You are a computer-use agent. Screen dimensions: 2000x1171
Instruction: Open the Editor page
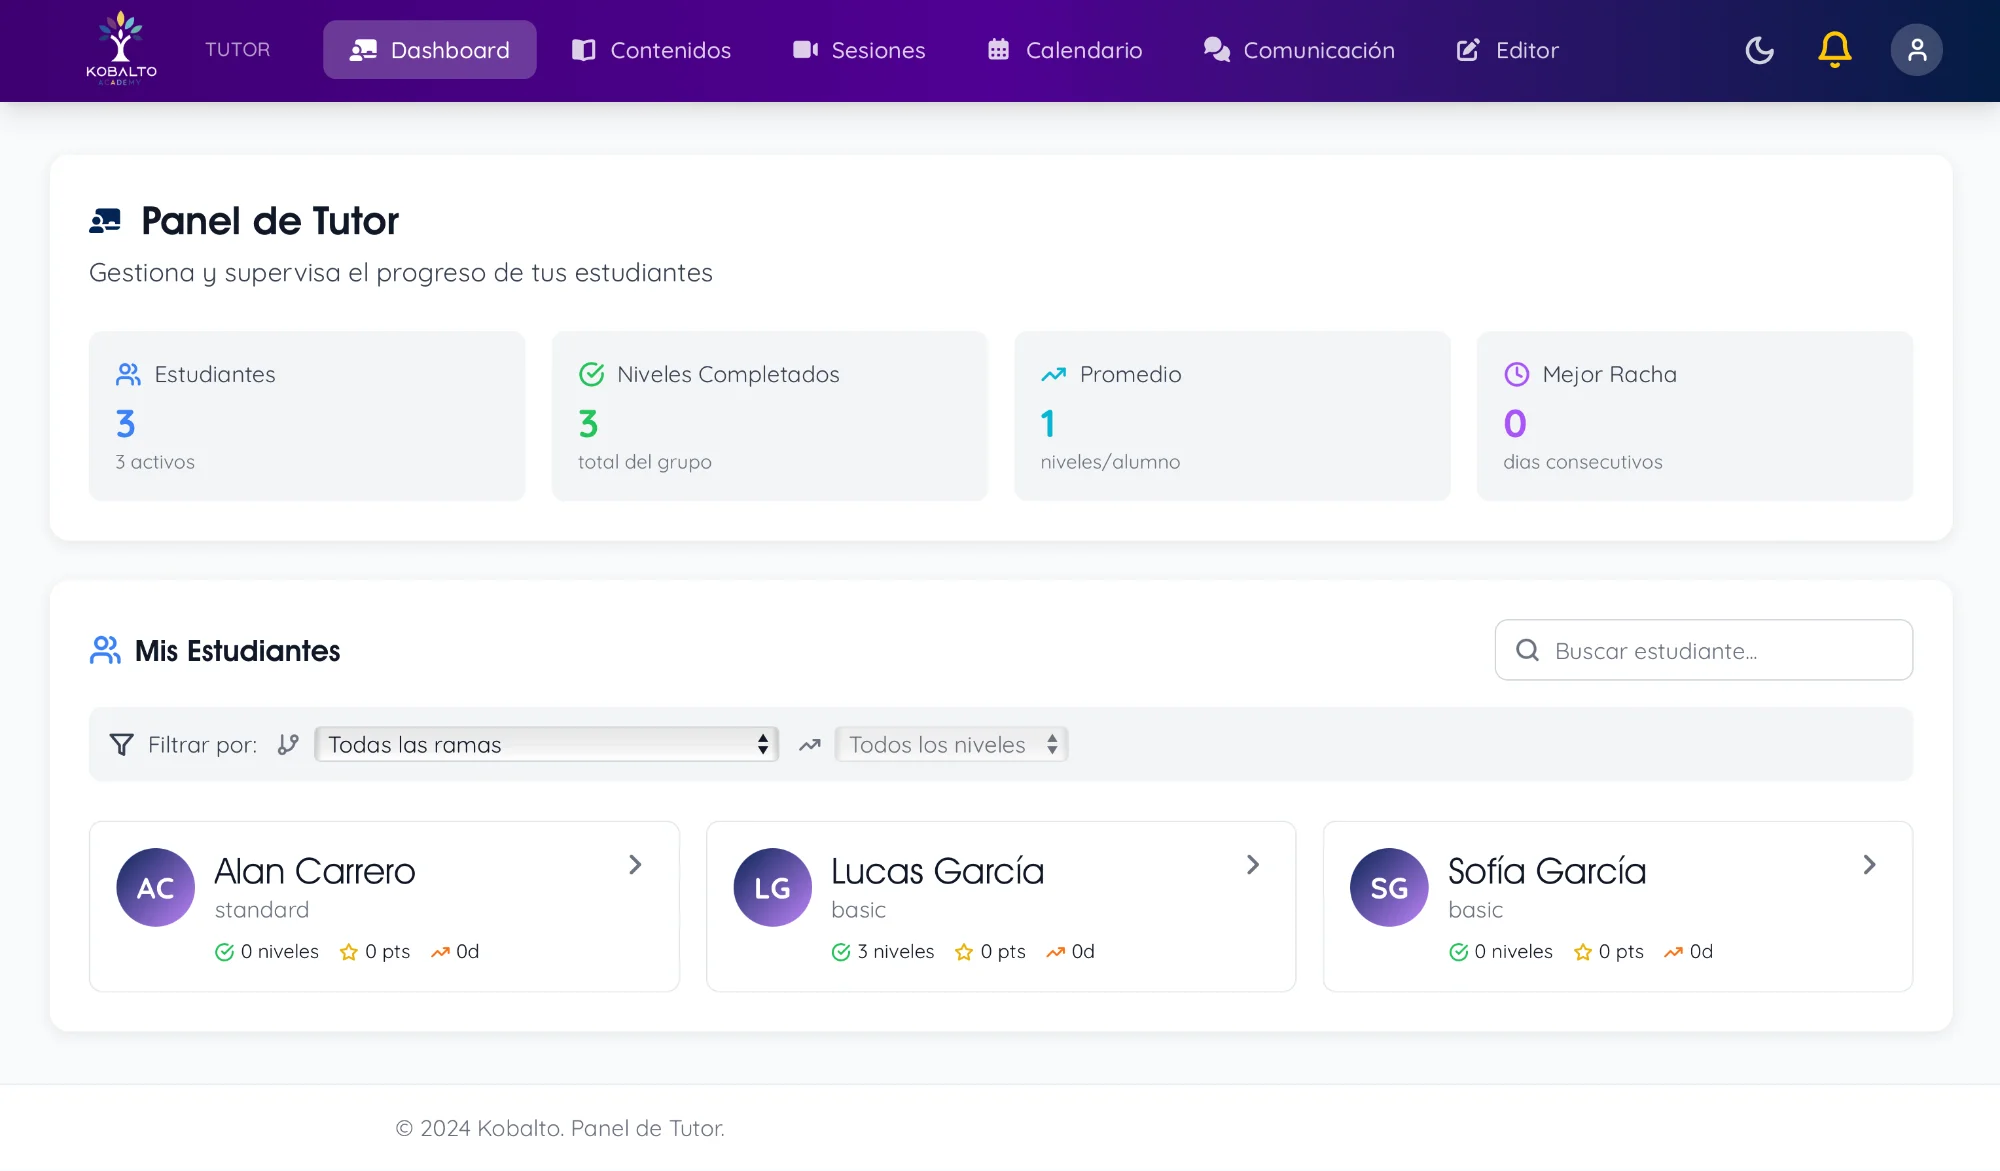1506,50
